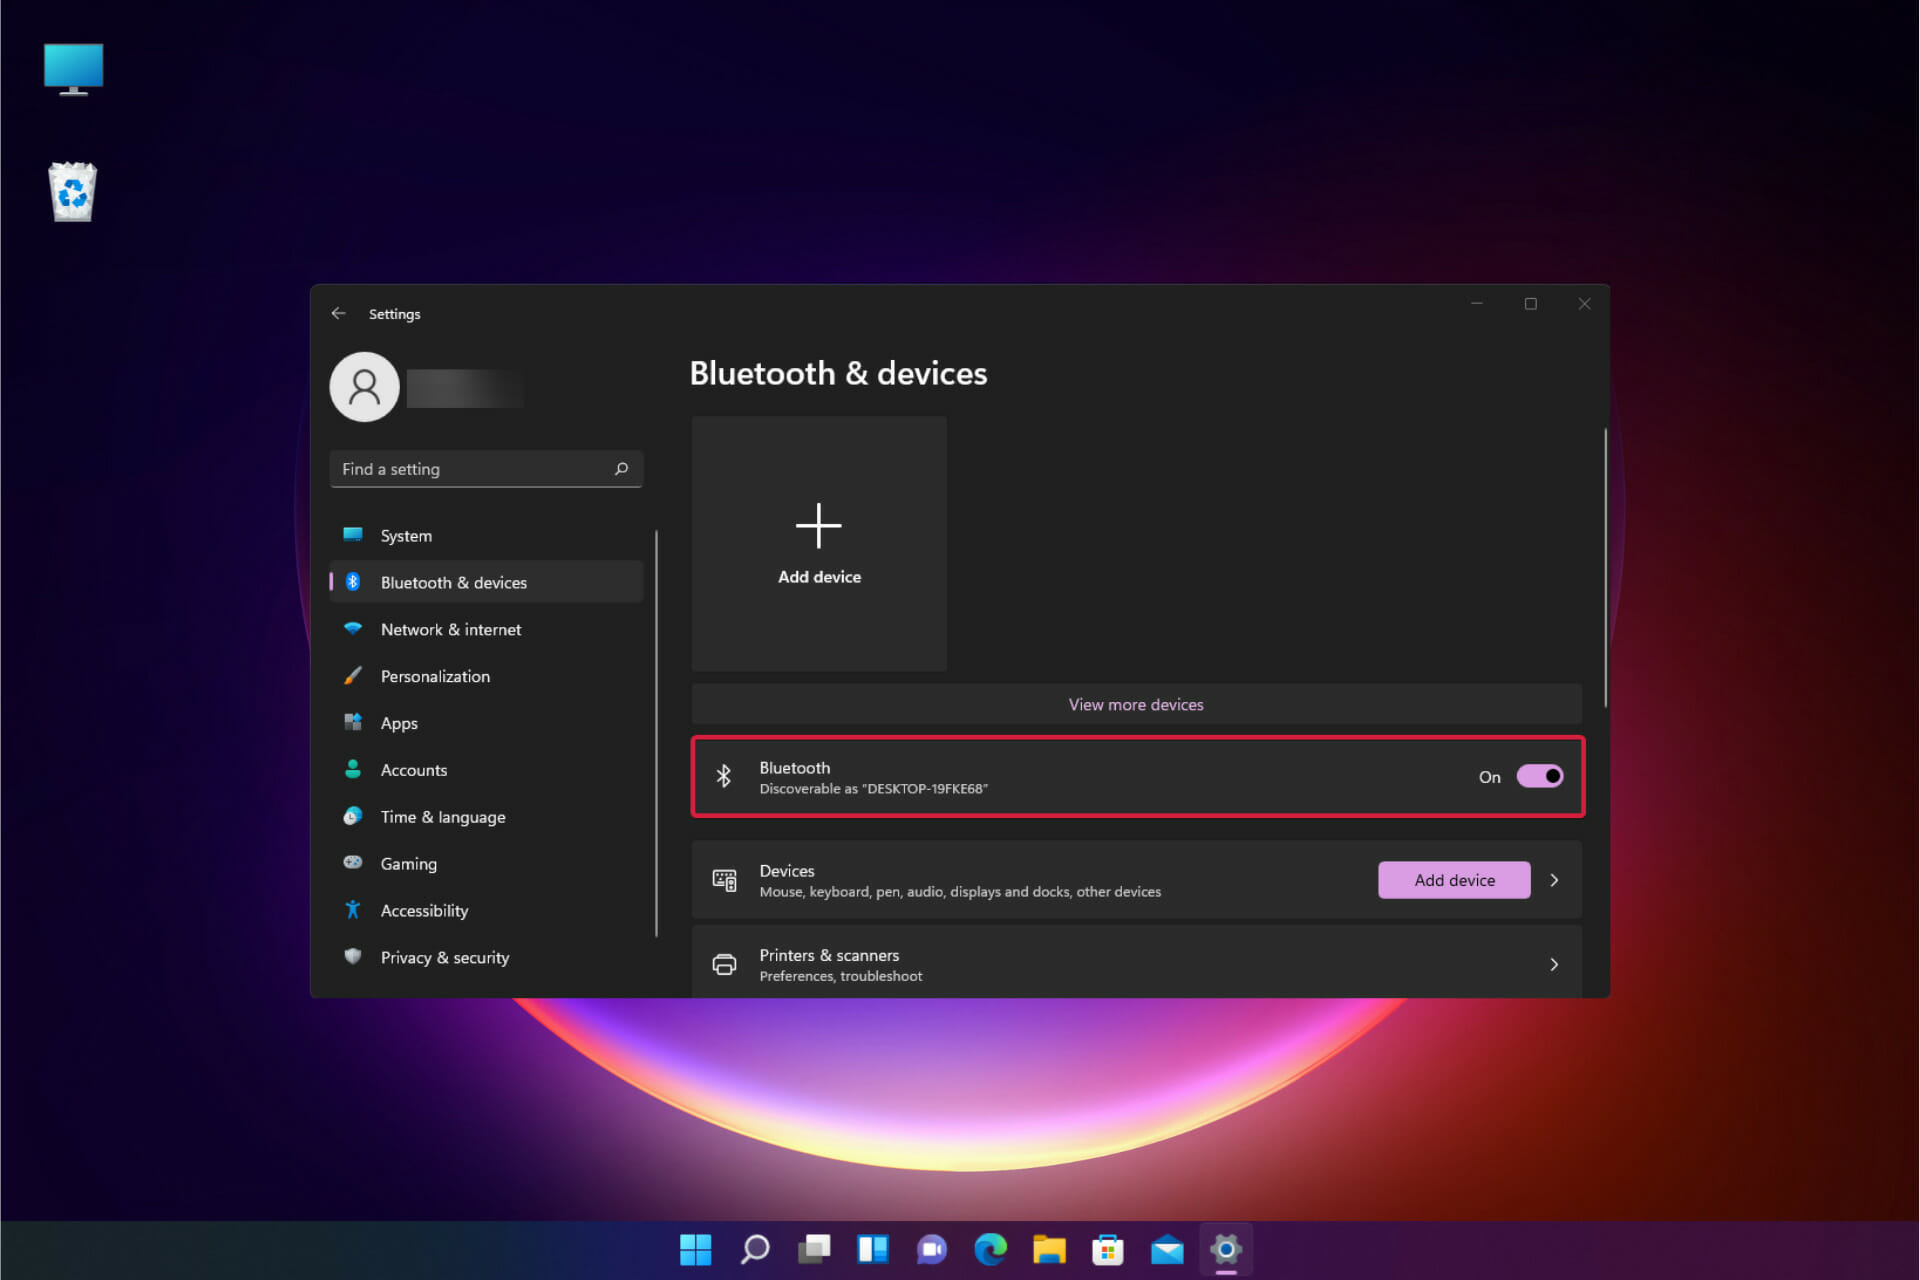View more devices expander link
The height and width of the screenshot is (1280, 1920).
(x=1139, y=703)
